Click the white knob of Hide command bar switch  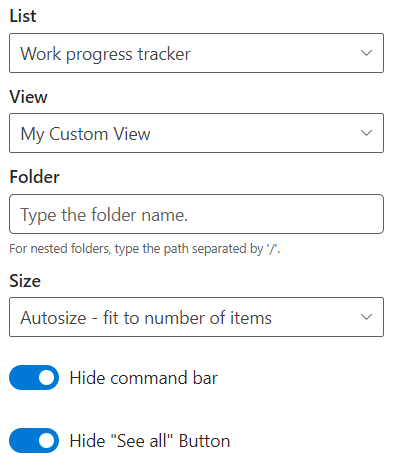point(46,377)
